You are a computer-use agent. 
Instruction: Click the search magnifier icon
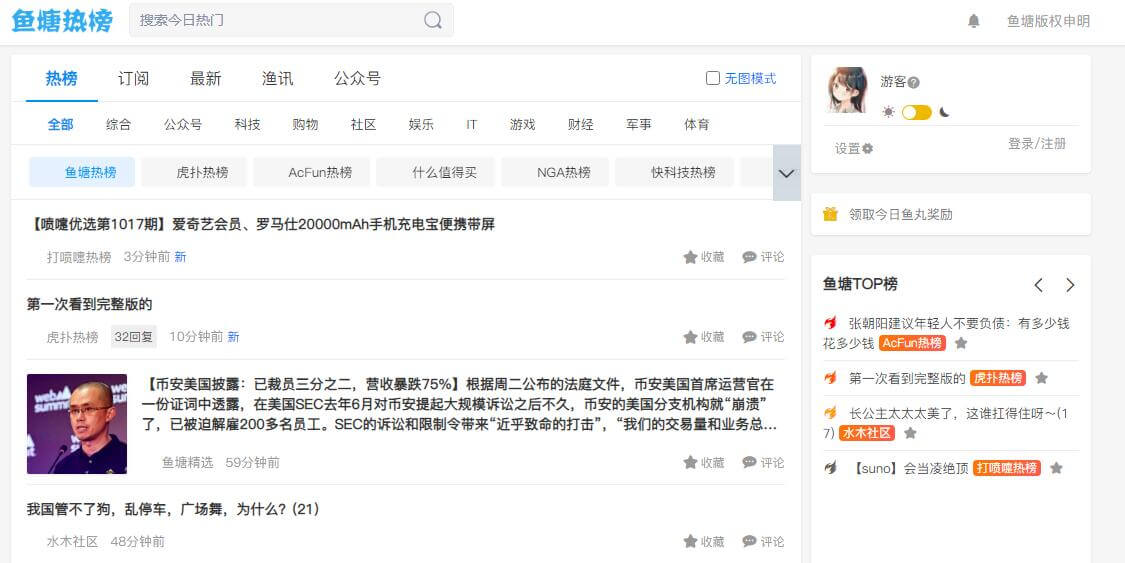[433, 20]
